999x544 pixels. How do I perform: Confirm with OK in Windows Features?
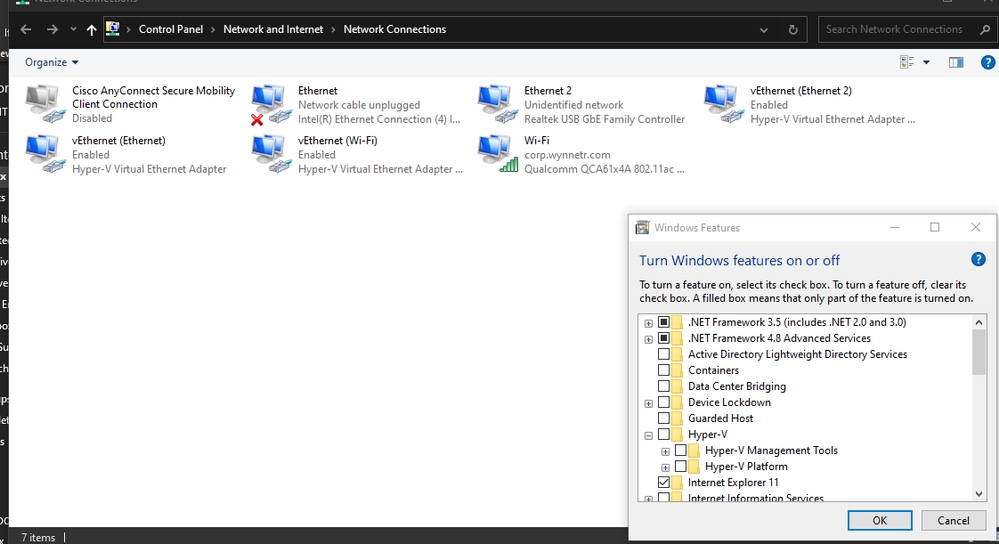point(880,520)
